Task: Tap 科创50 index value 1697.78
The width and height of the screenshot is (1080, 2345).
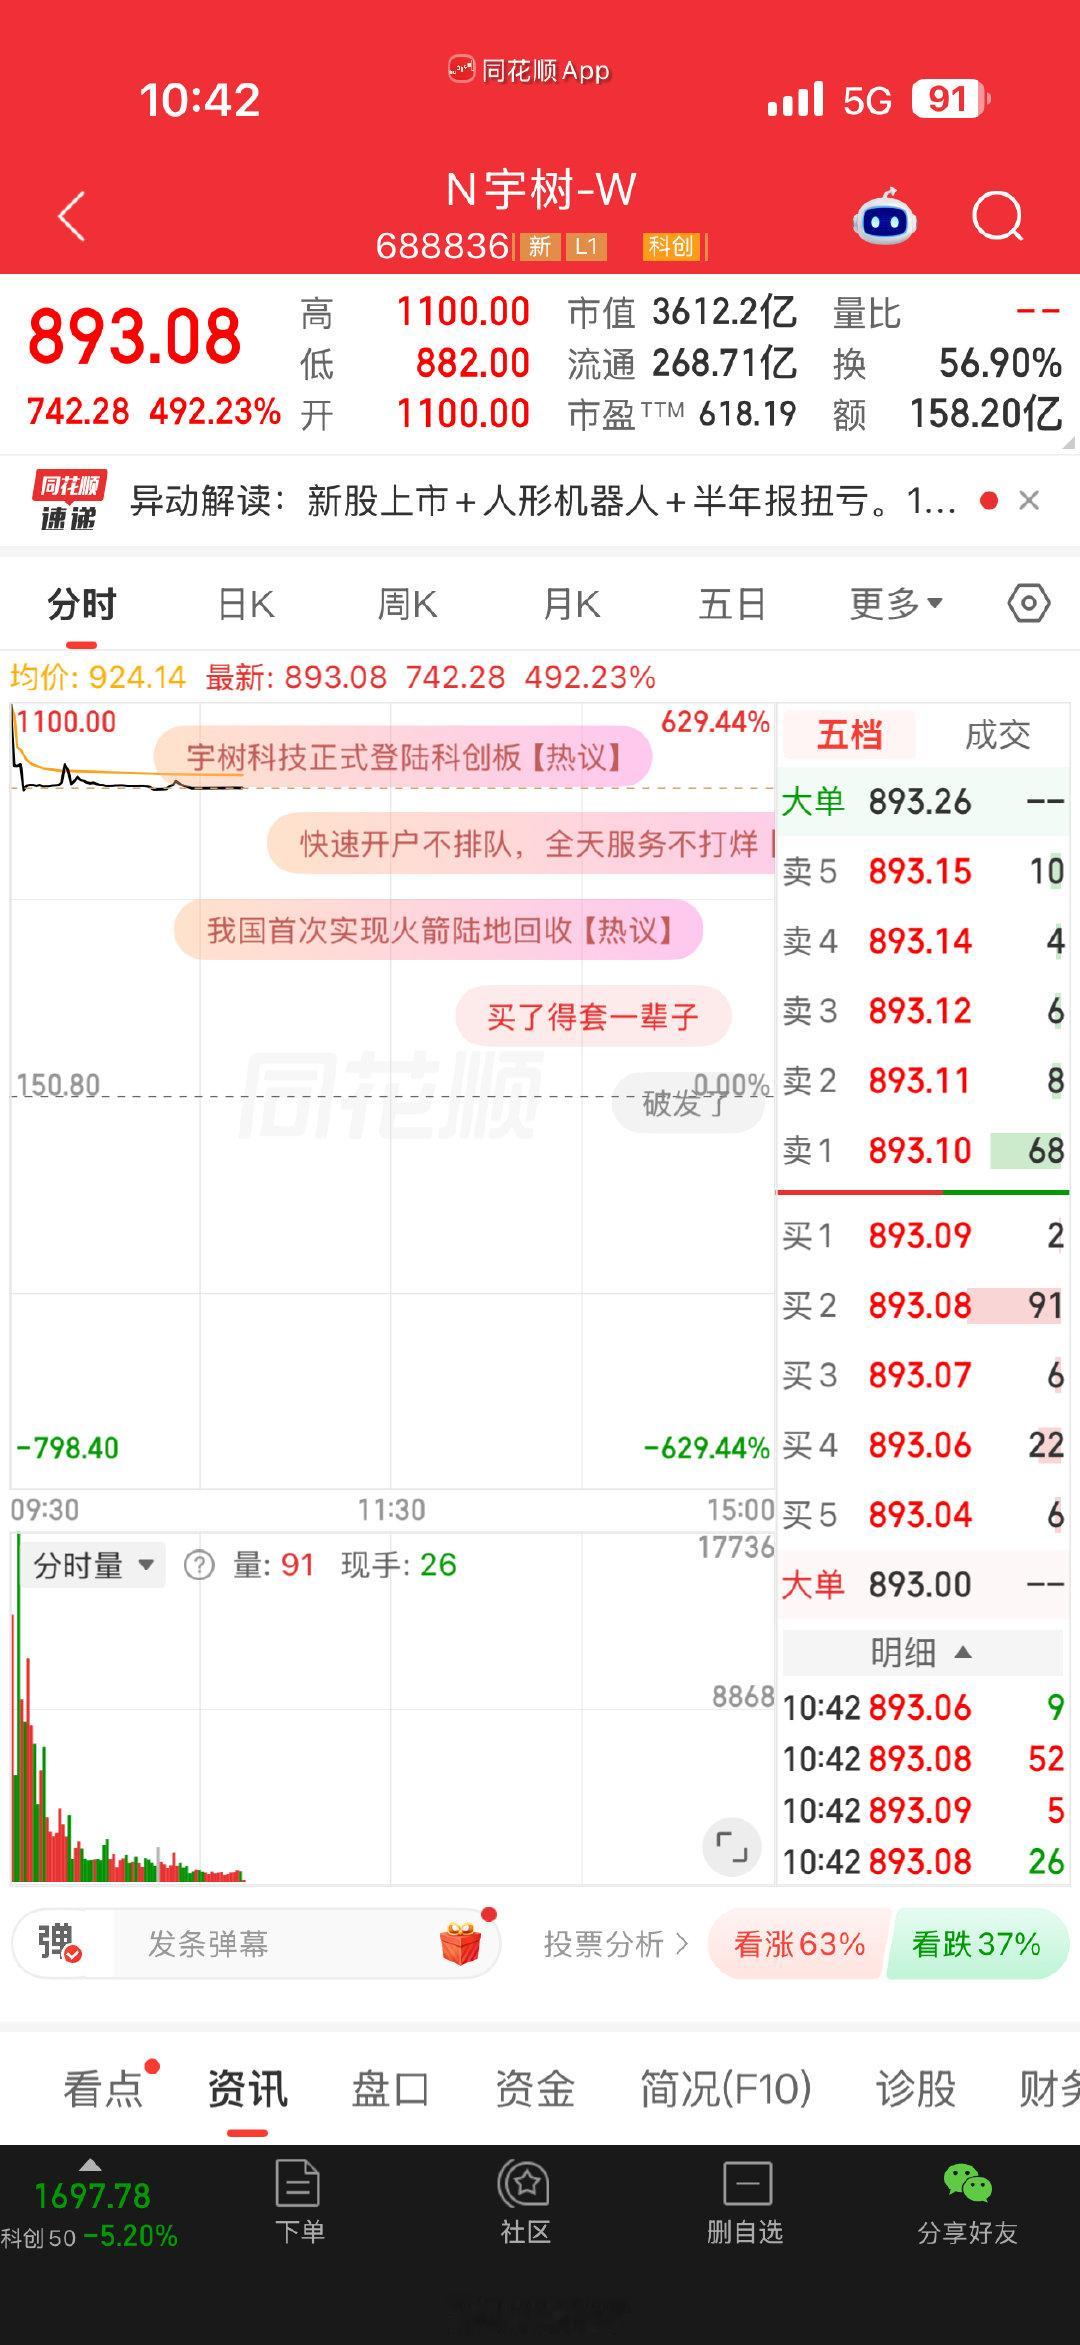Action: (92, 2196)
